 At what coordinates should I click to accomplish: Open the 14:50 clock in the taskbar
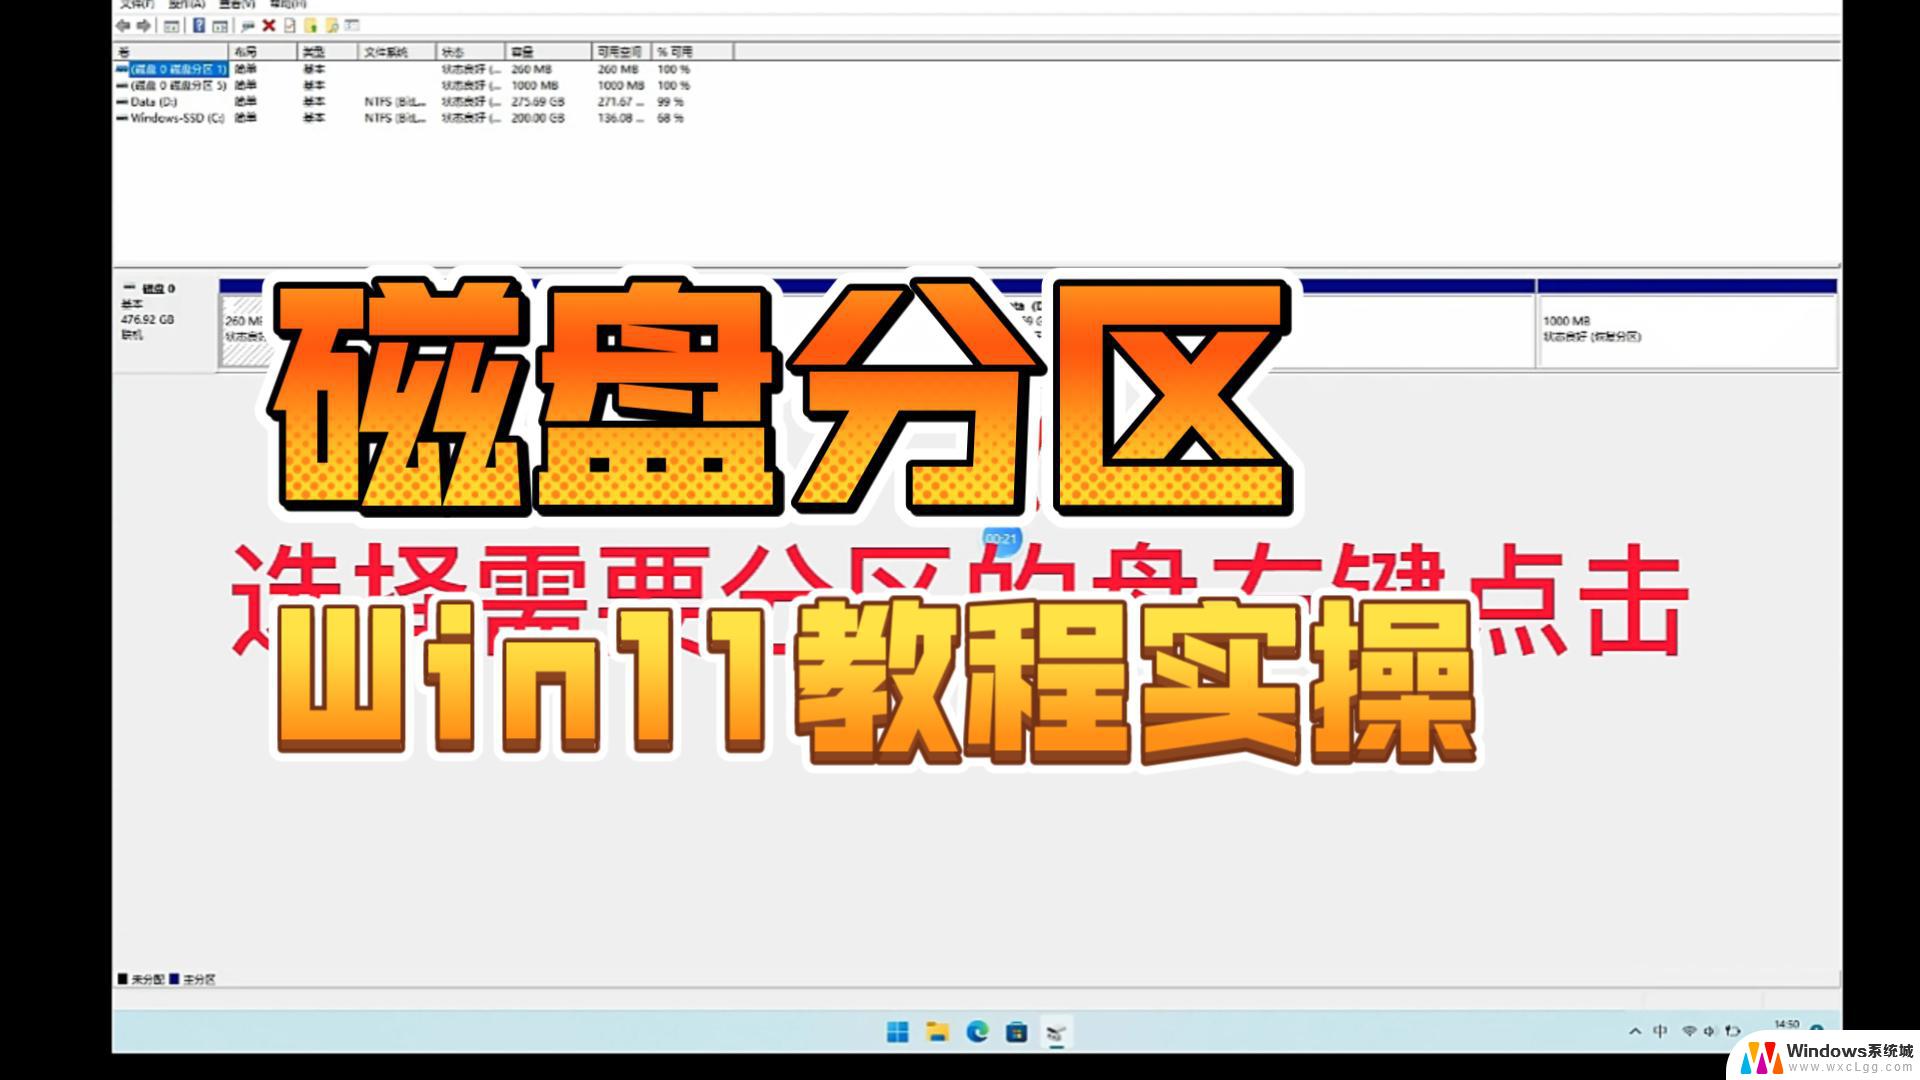[x=1787, y=1025]
